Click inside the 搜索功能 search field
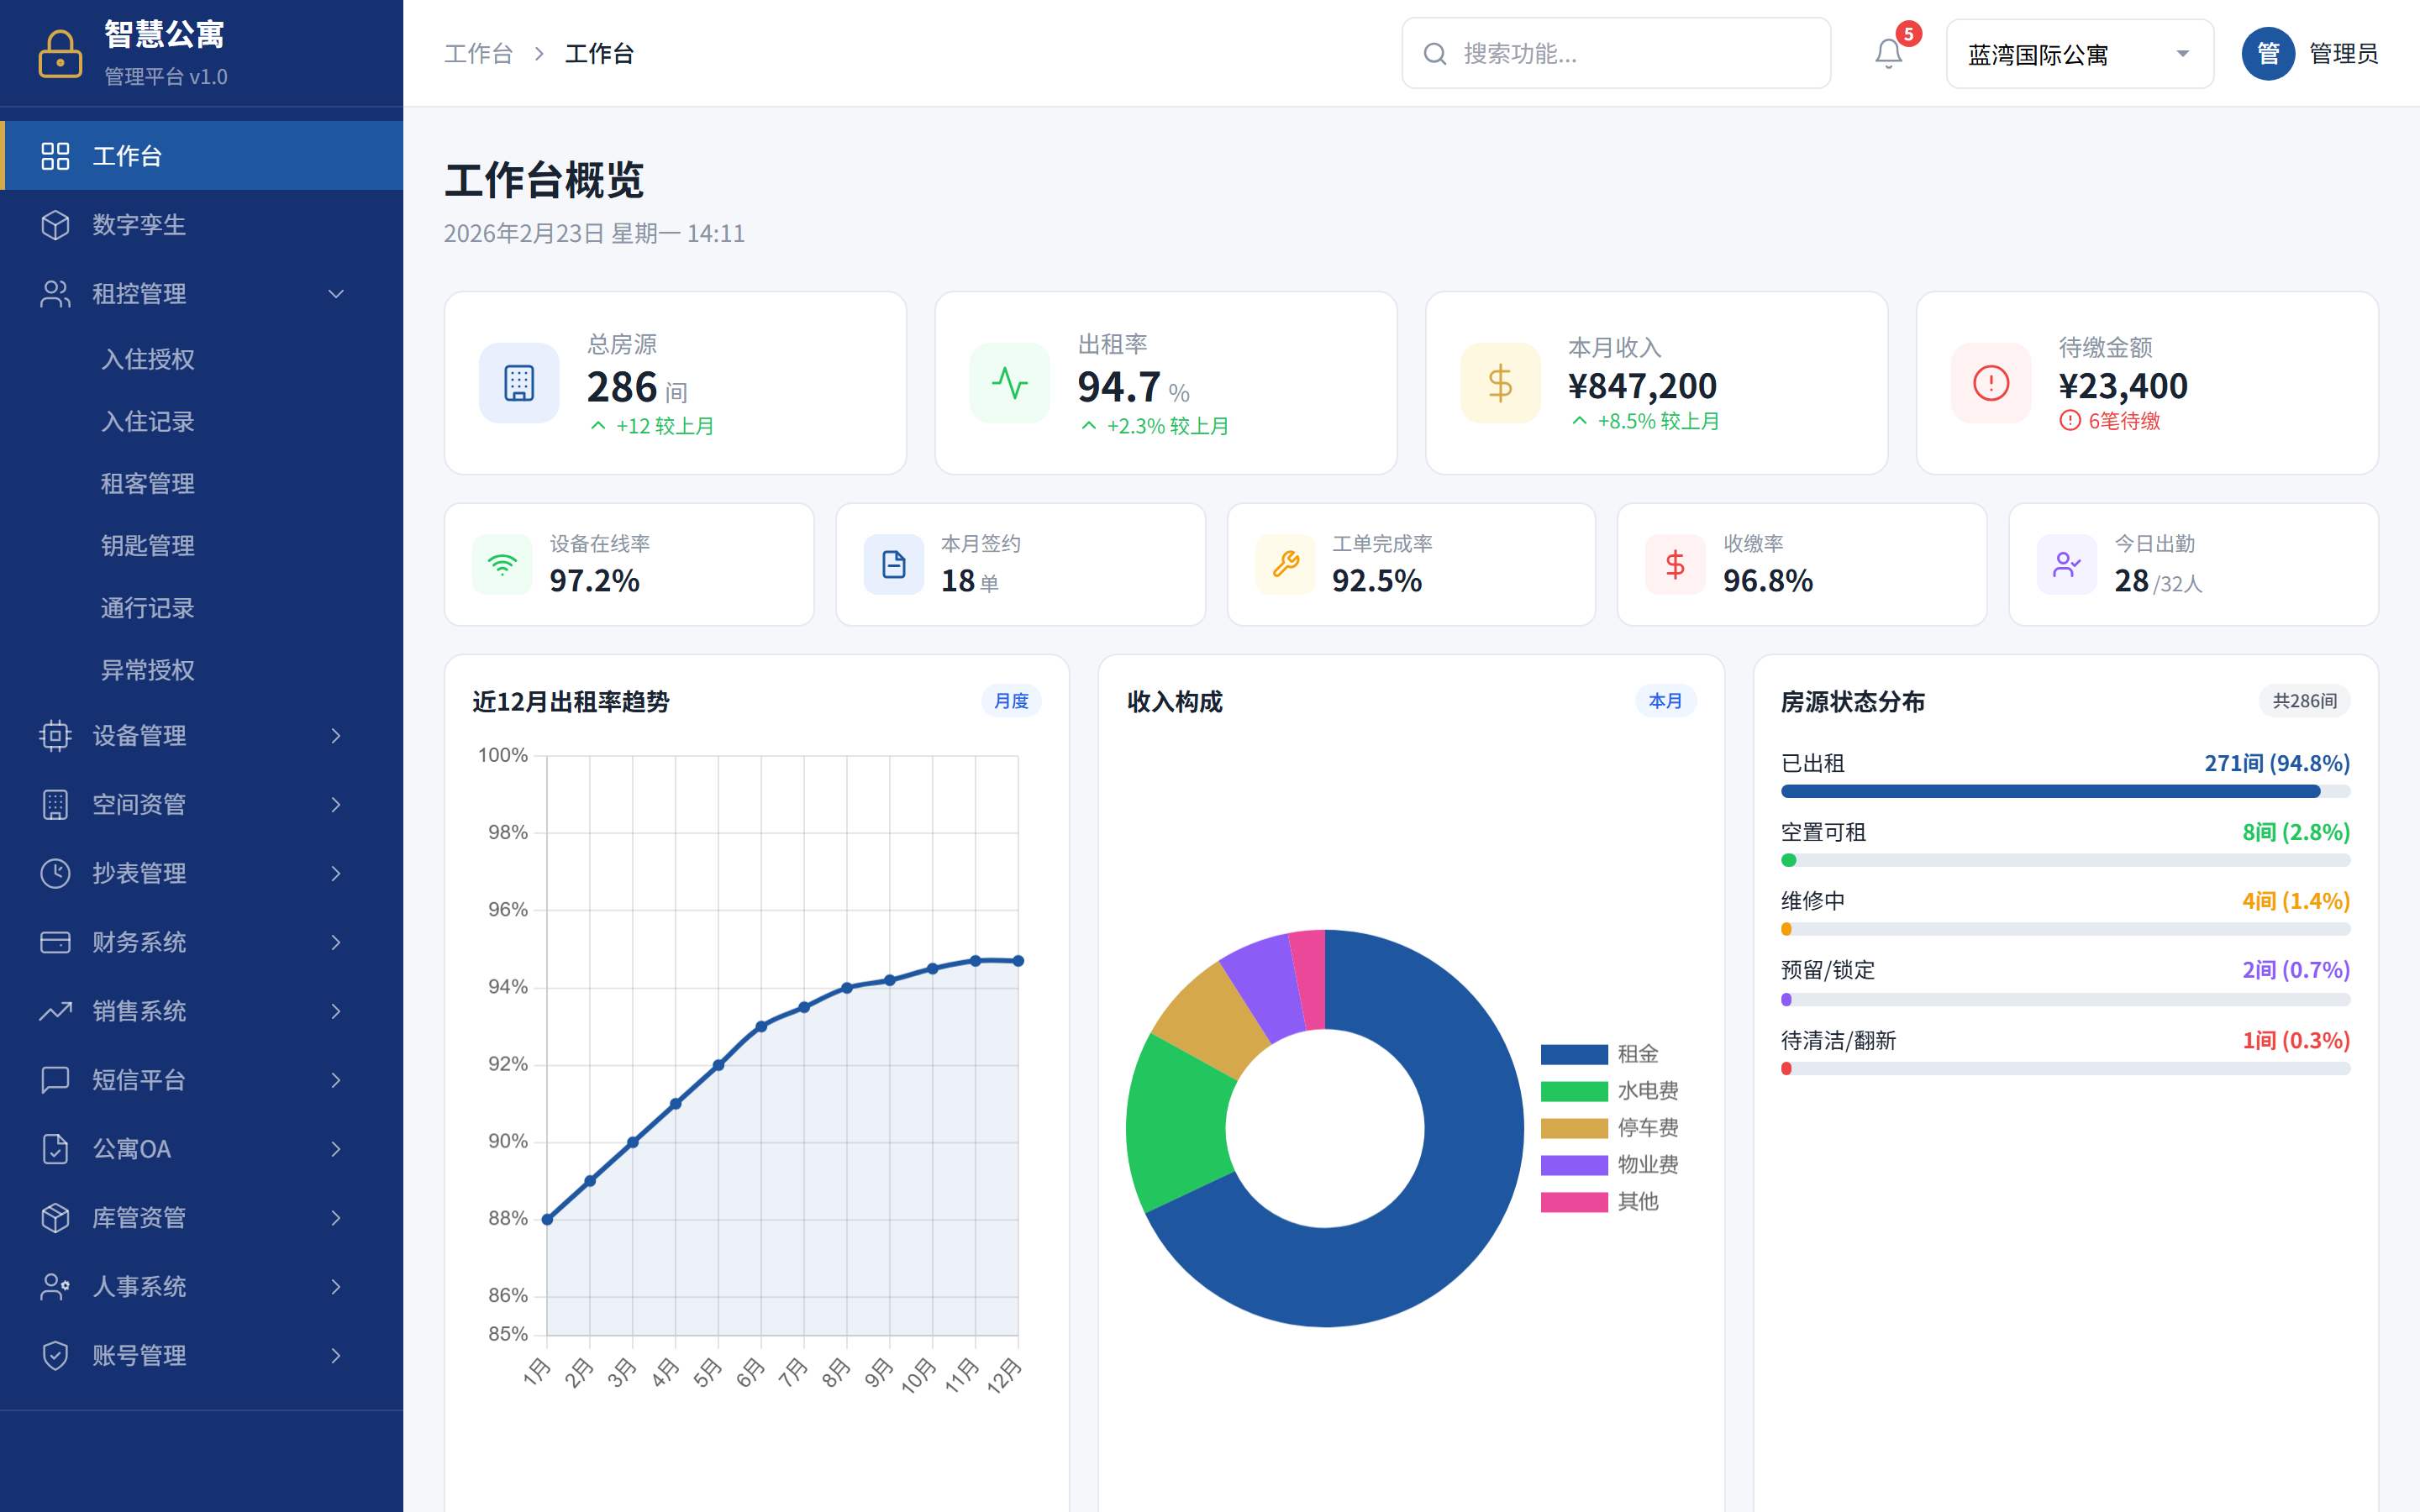The image size is (2420, 1512). coord(1615,53)
